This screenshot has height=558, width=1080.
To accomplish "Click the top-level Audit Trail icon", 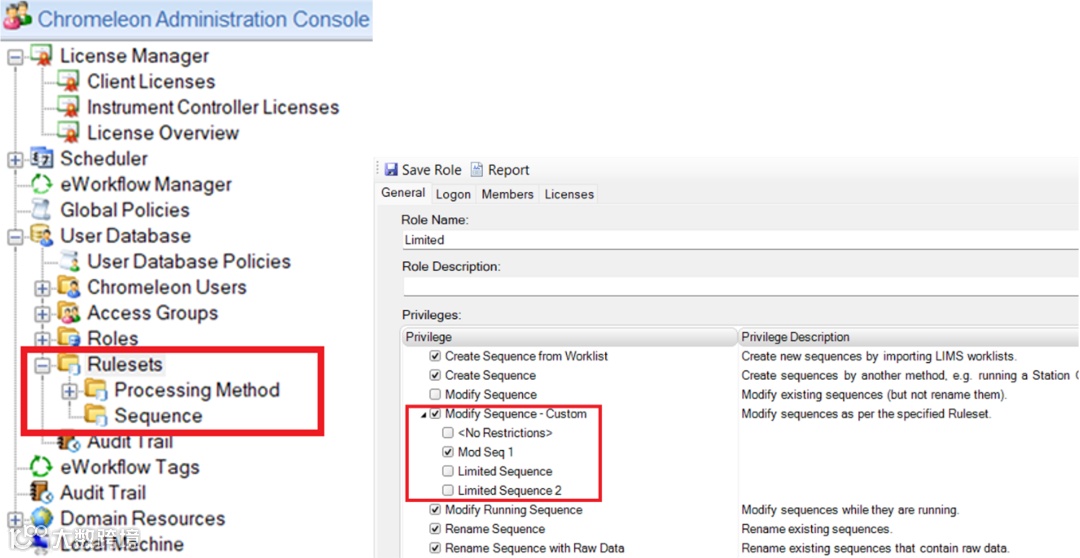I will (x=41, y=493).
